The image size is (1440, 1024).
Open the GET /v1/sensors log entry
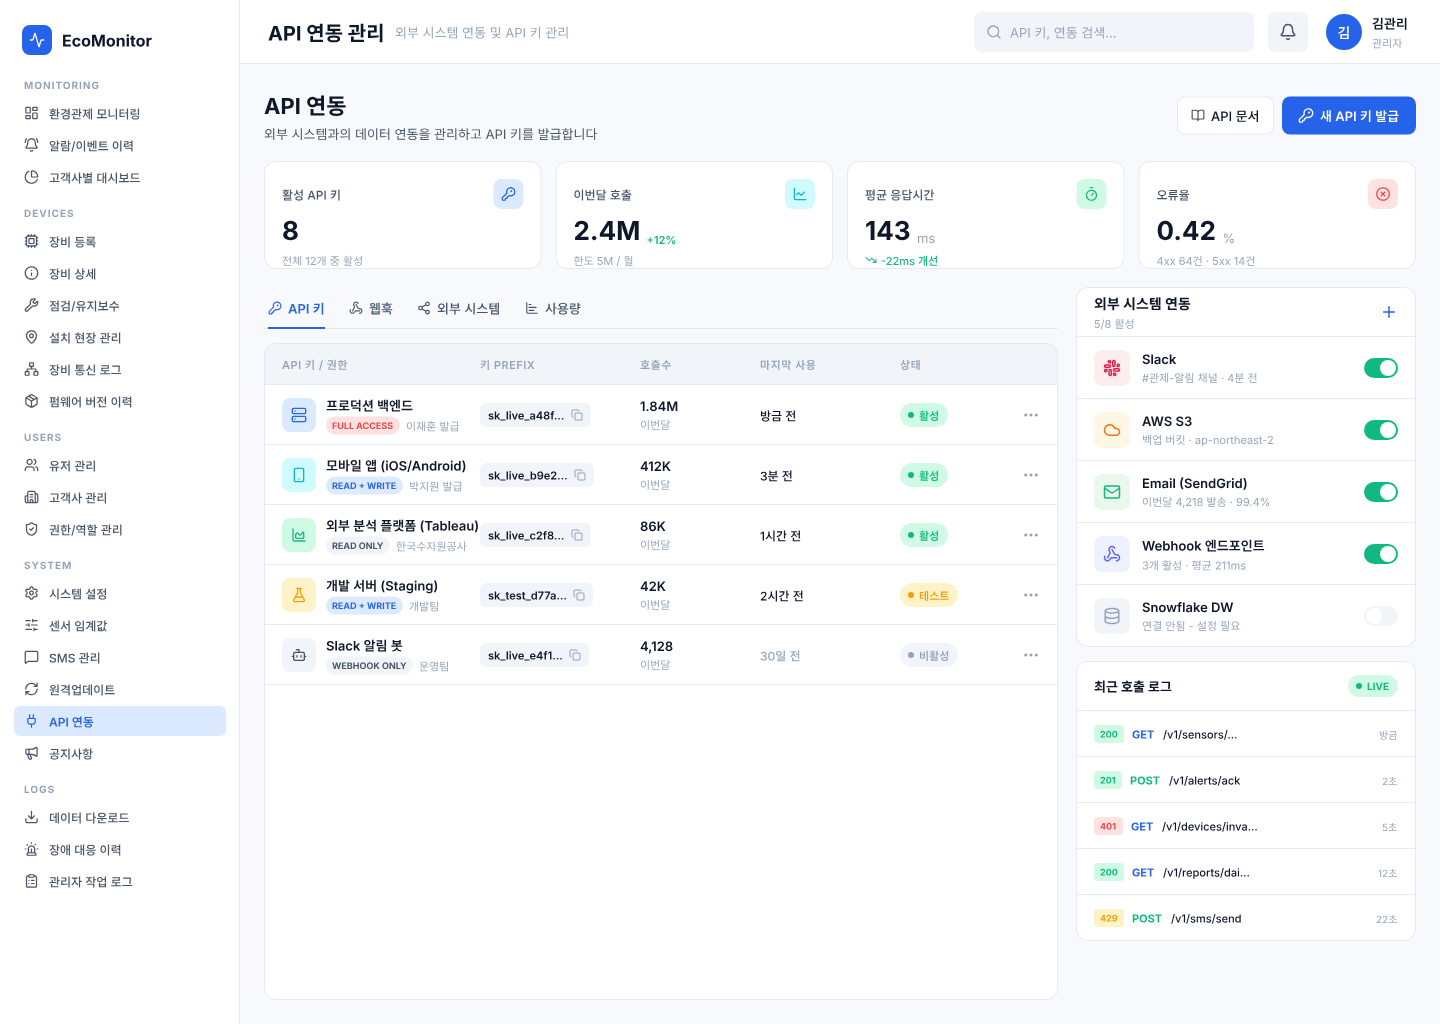click(x=1246, y=734)
